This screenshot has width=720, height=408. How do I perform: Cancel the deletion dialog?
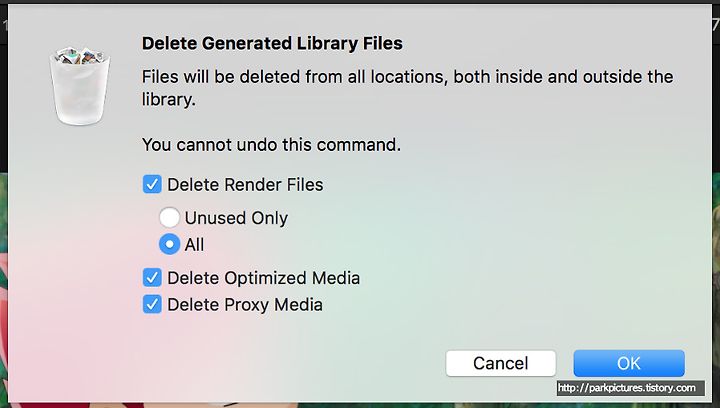coord(501,363)
